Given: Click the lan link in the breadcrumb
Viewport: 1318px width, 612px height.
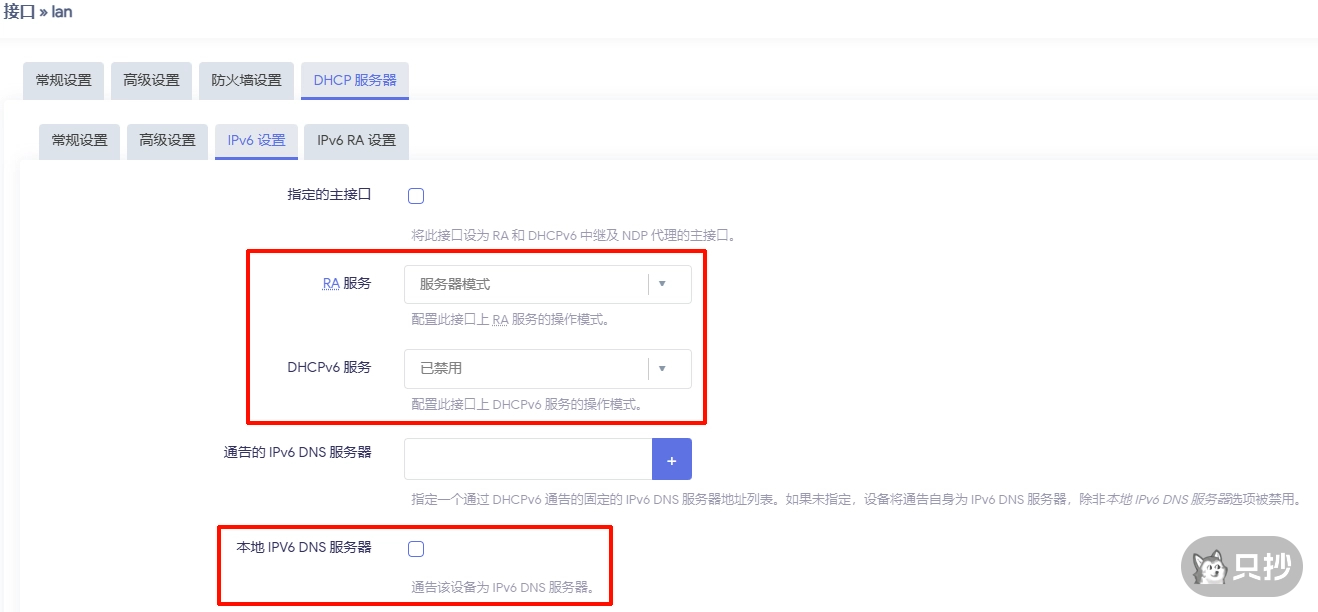Looking at the screenshot, I should tap(60, 11).
